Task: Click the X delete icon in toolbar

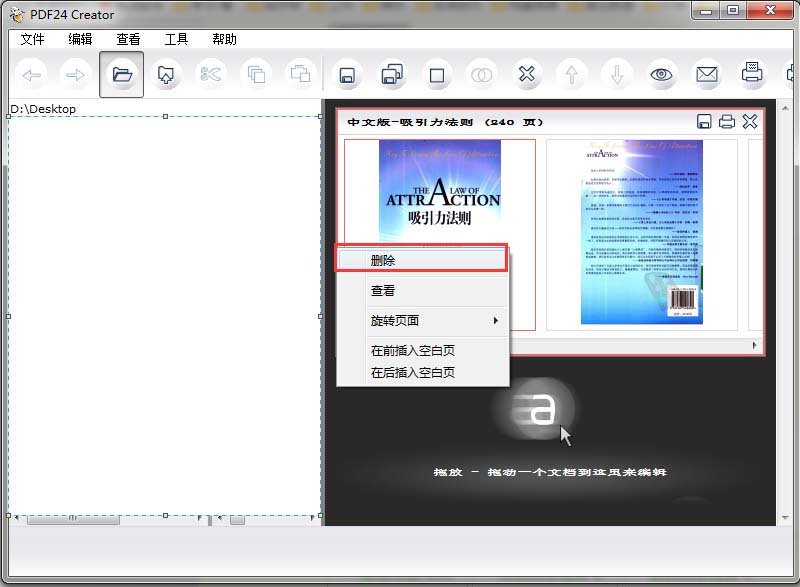Action: click(x=527, y=74)
